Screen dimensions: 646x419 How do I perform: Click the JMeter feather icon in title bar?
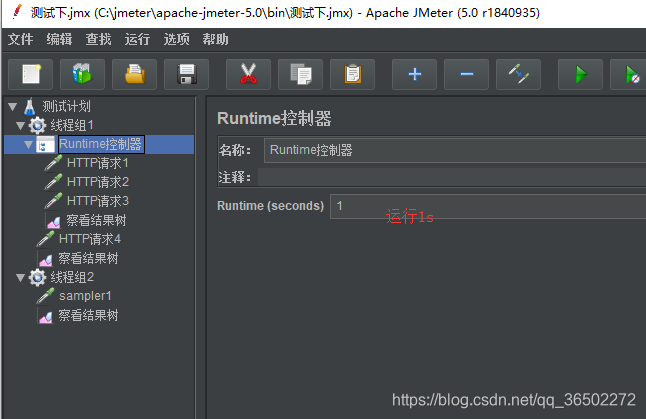point(17,12)
